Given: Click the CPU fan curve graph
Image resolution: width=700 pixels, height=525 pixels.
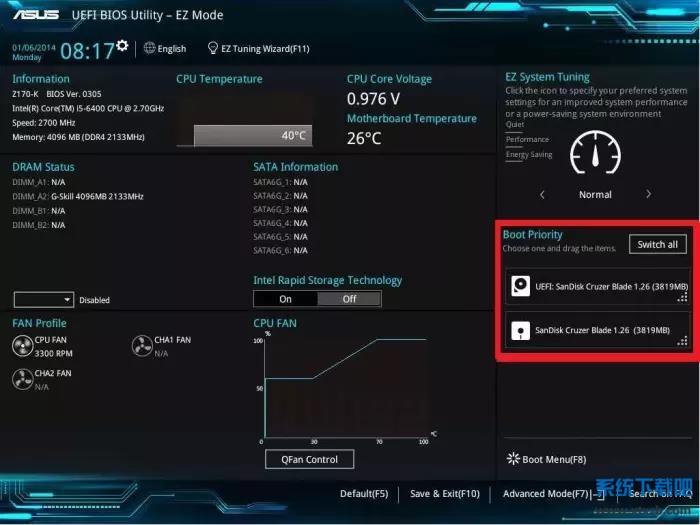Looking at the screenshot, I should [346, 388].
